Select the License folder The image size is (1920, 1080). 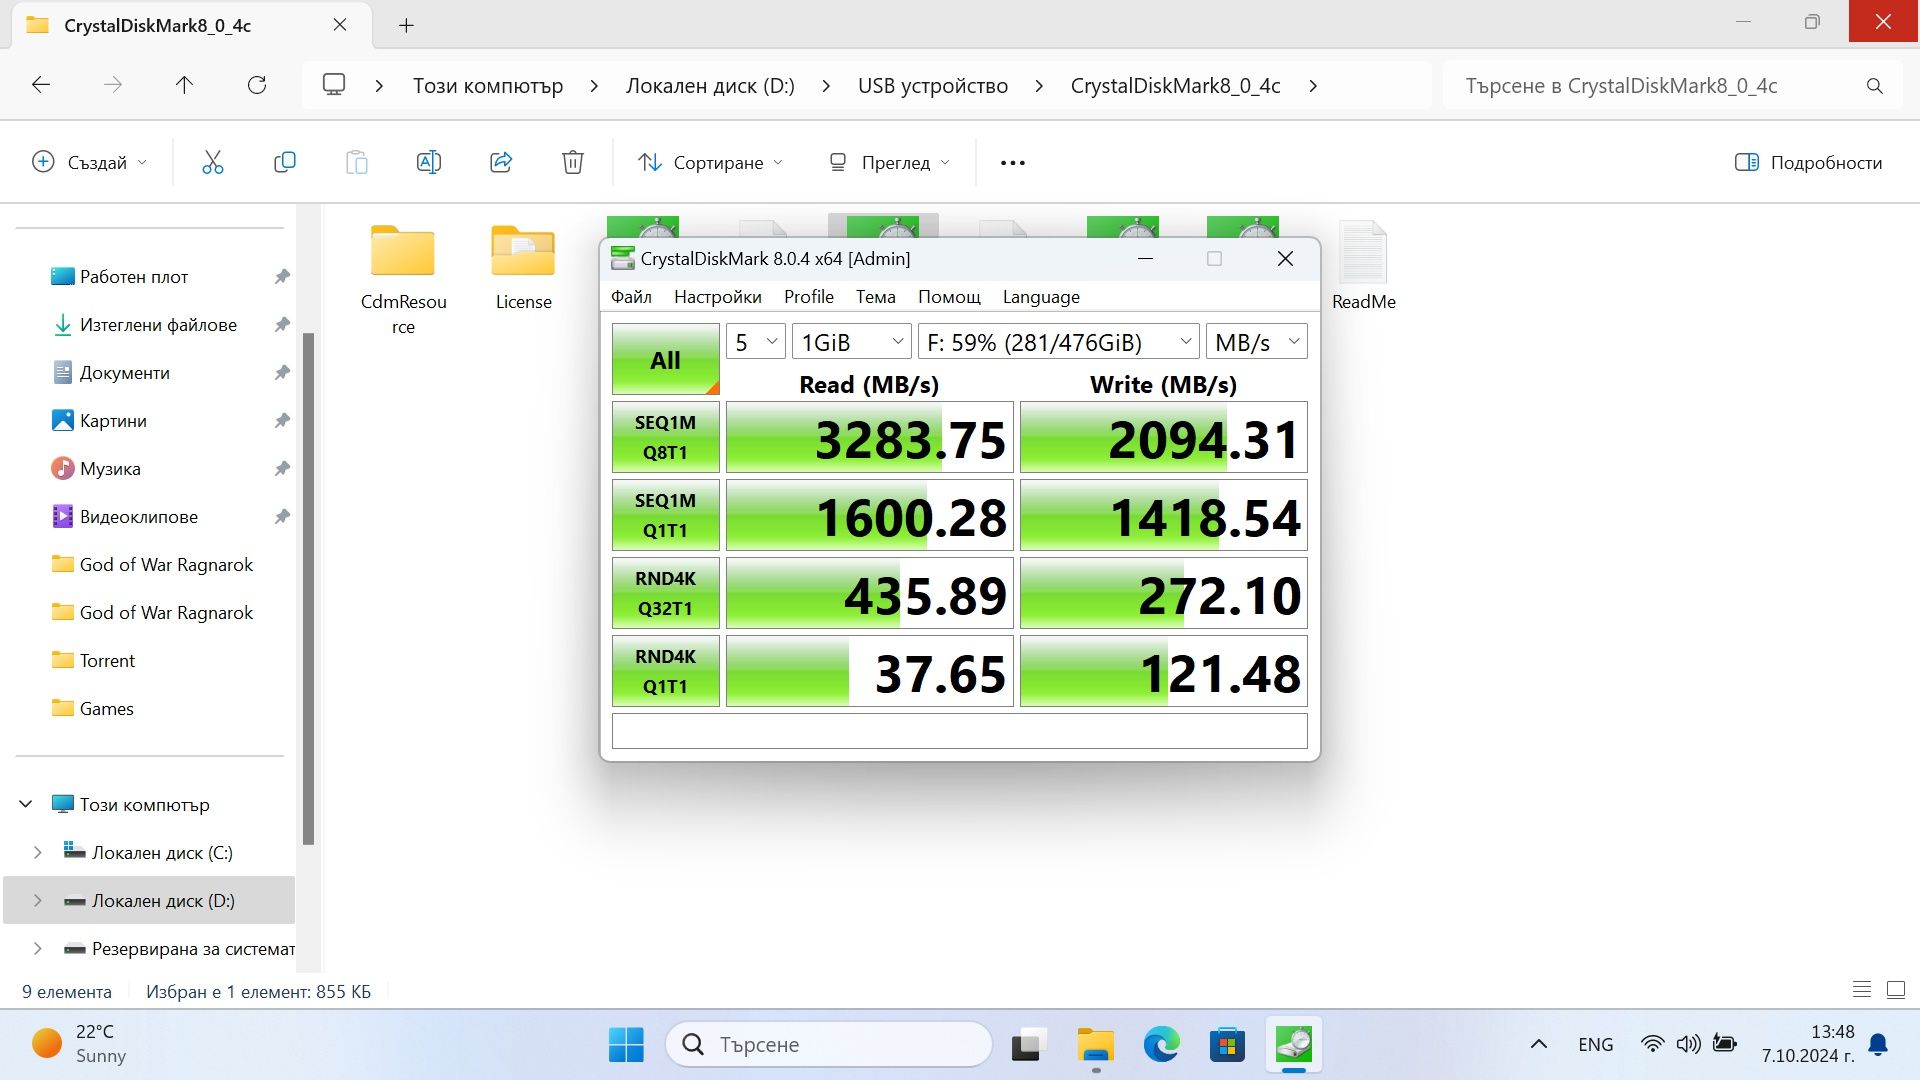pyautogui.click(x=523, y=267)
